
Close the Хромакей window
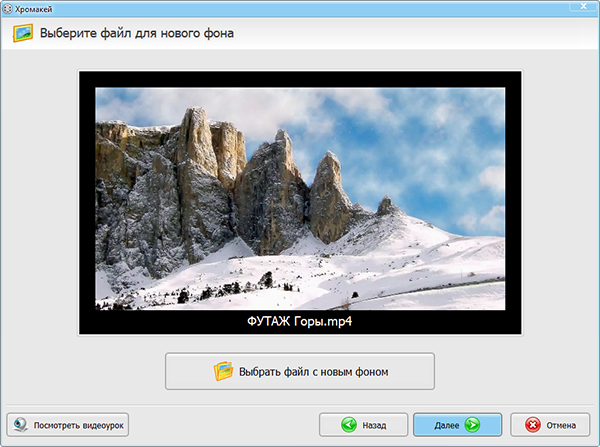pyautogui.click(x=583, y=6)
